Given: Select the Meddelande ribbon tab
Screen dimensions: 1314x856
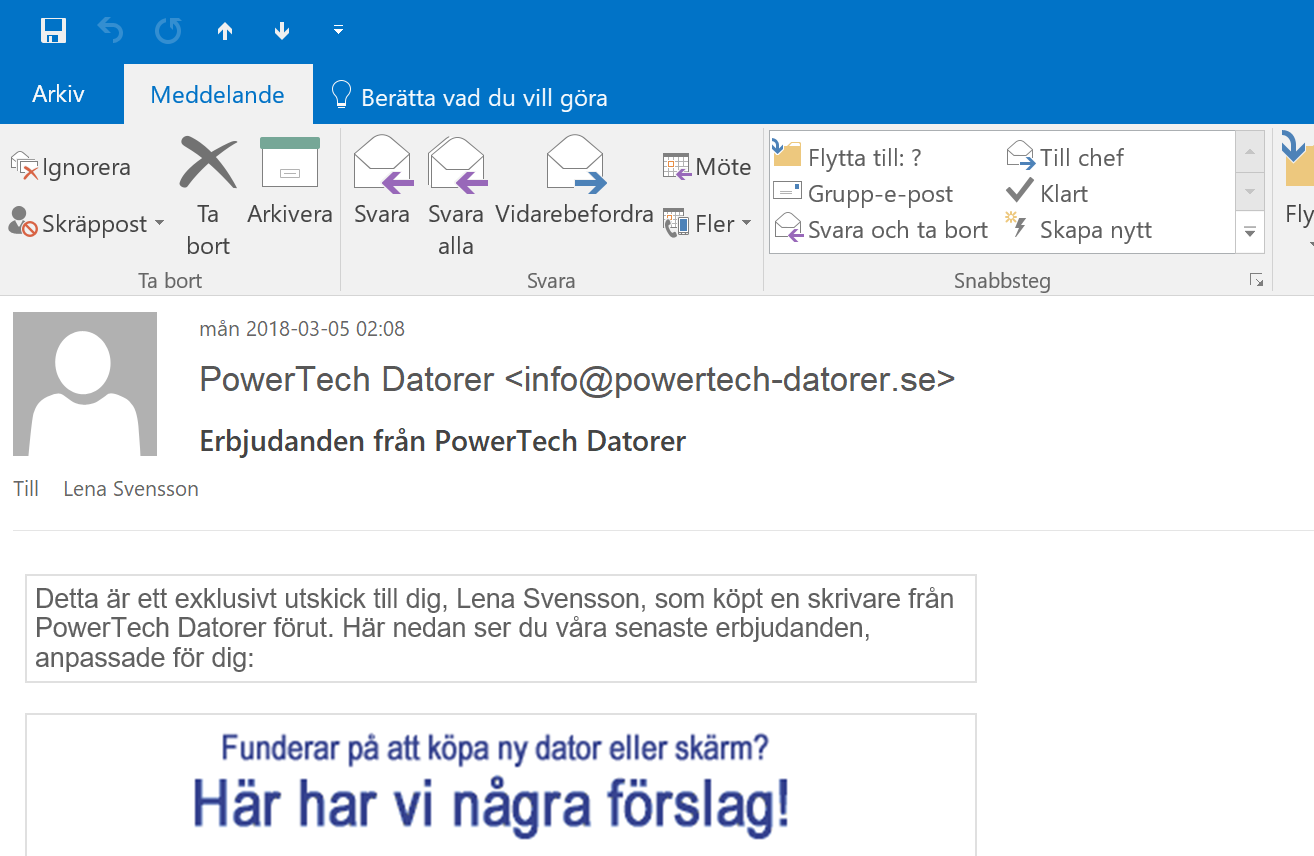Looking at the screenshot, I should [x=217, y=95].
